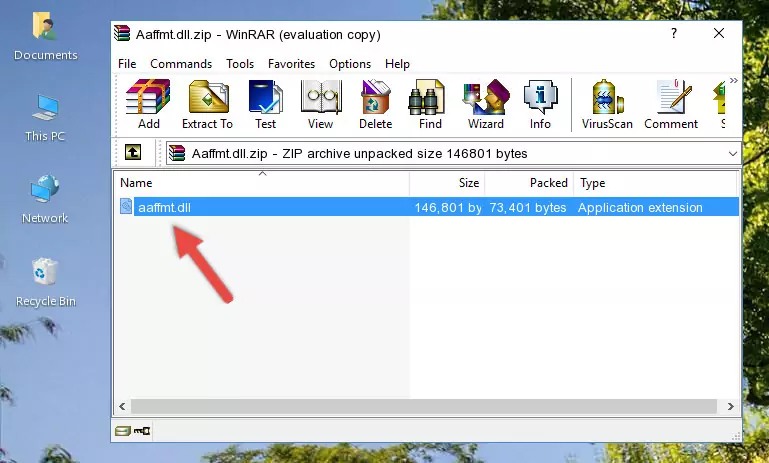The width and height of the screenshot is (769, 463).
Task: Select the Recycle Bin desktop icon
Action: (x=45, y=283)
